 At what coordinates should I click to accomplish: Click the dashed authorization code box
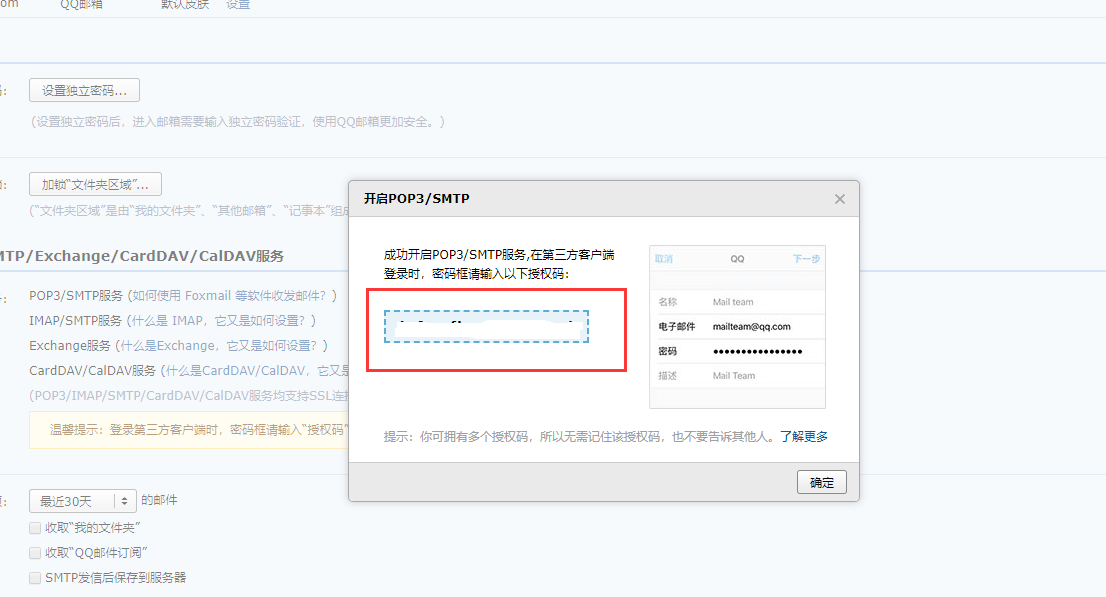point(486,326)
